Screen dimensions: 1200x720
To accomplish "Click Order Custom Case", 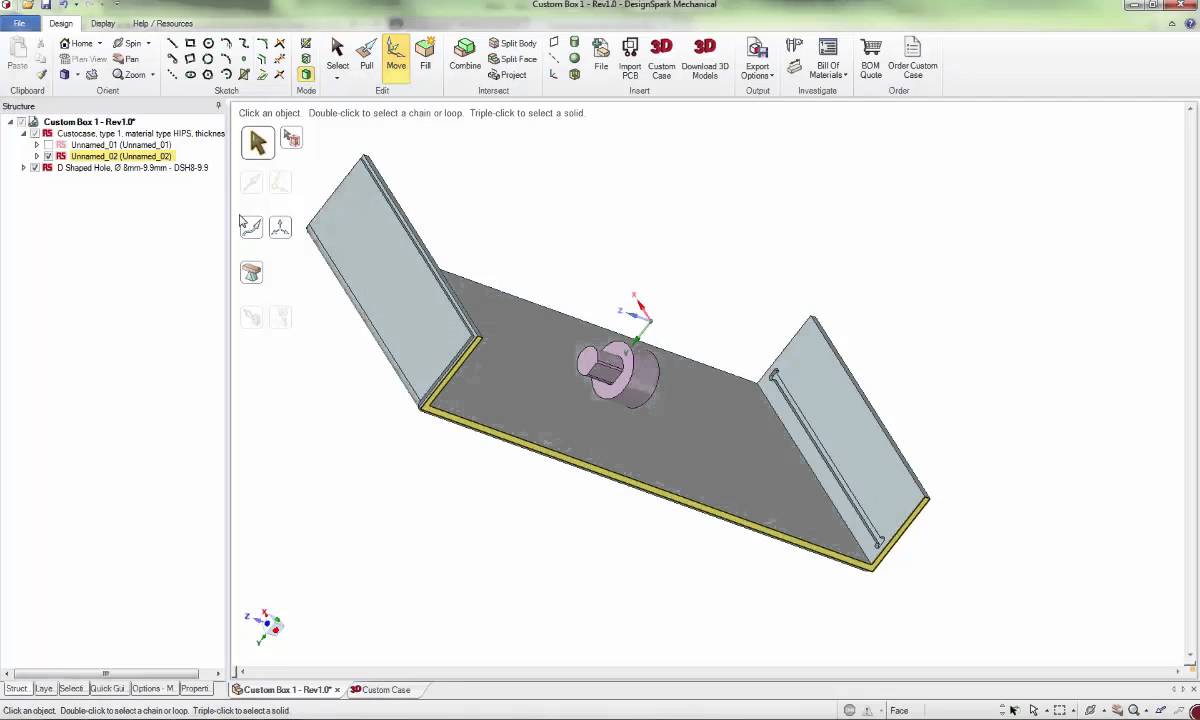I will (x=912, y=58).
